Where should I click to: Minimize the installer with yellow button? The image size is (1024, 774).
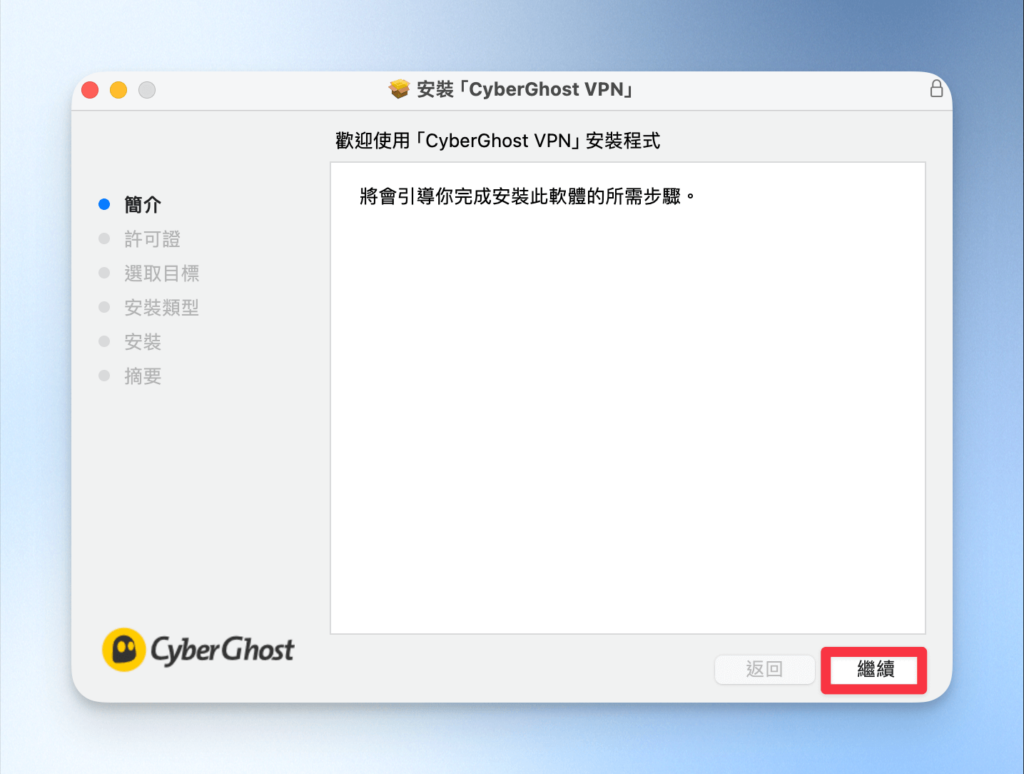pos(118,90)
